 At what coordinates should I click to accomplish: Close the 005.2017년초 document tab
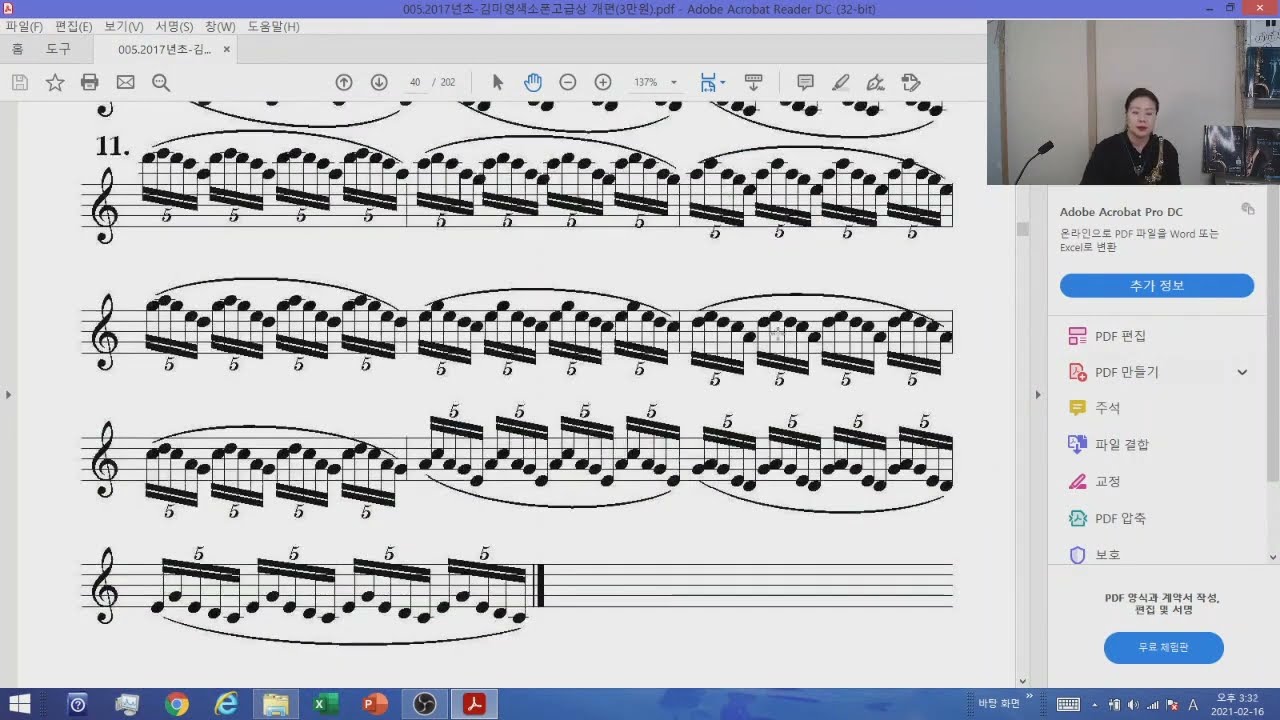tap(227, 49)
